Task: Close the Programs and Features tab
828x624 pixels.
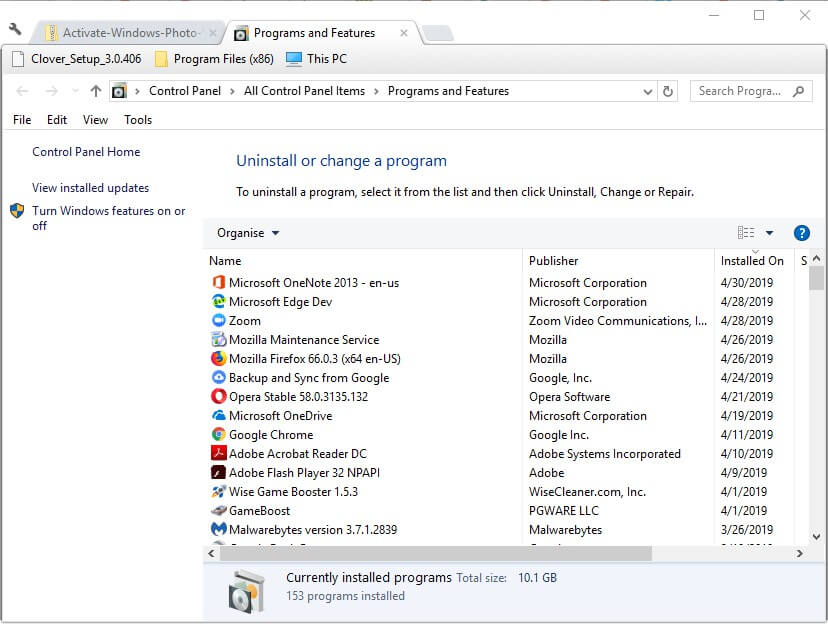Action: click(x=403, y=33)
